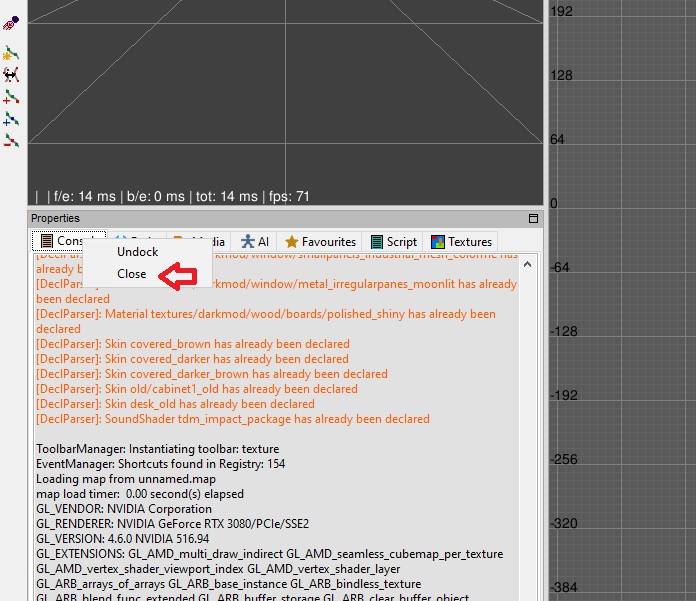Open the Script tab
This screenshot has height=601, width=696.
393,241
